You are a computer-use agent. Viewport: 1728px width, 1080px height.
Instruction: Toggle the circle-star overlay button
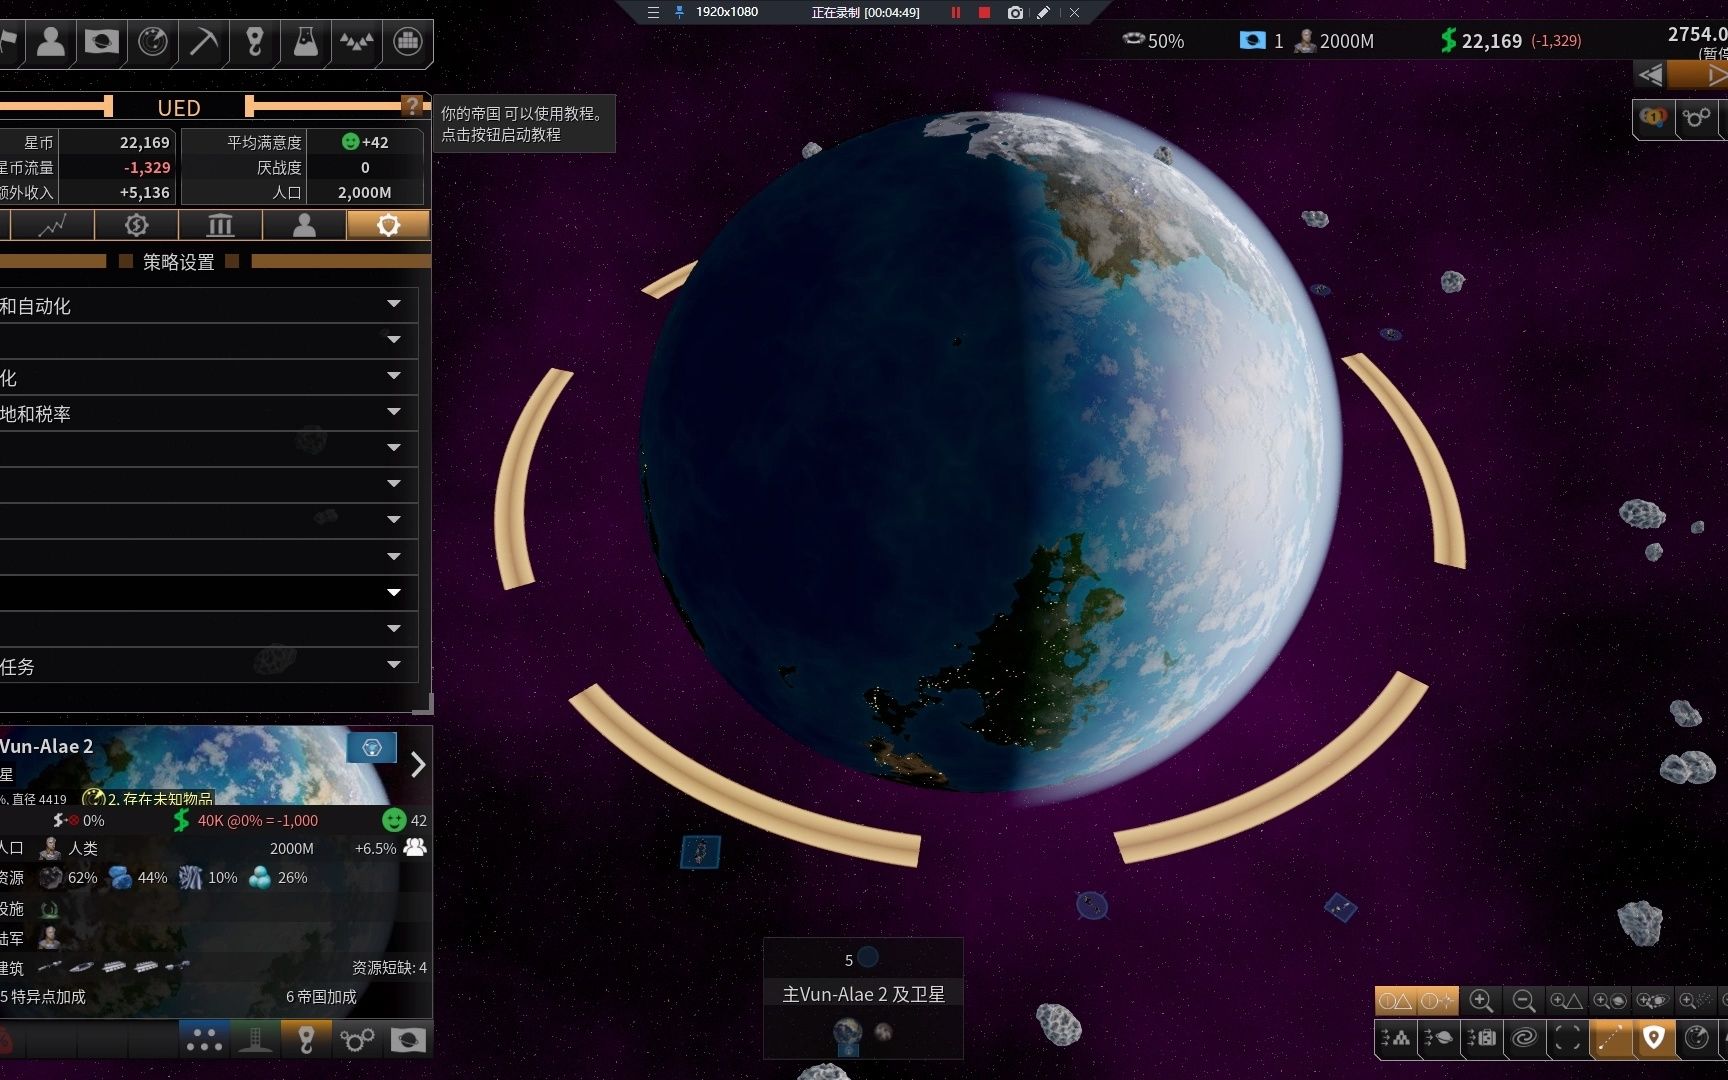[1437, 1001]
